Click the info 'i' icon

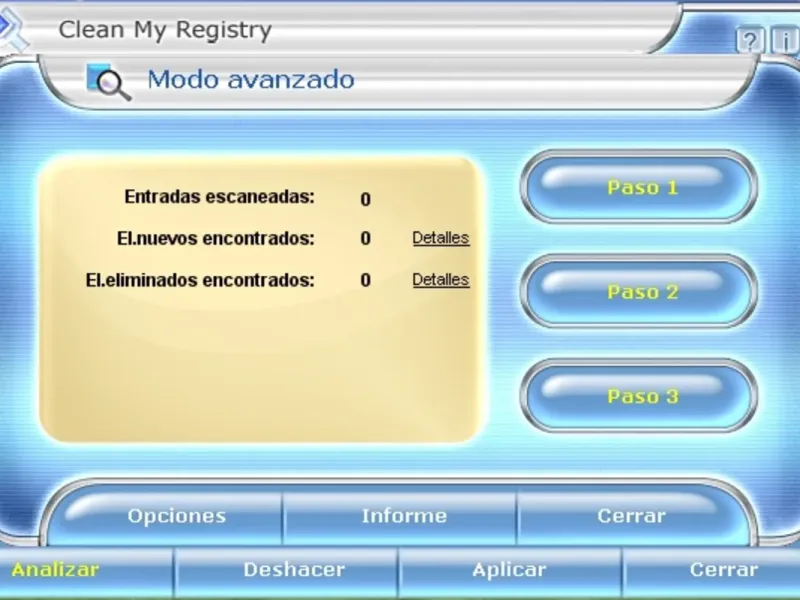785,40
